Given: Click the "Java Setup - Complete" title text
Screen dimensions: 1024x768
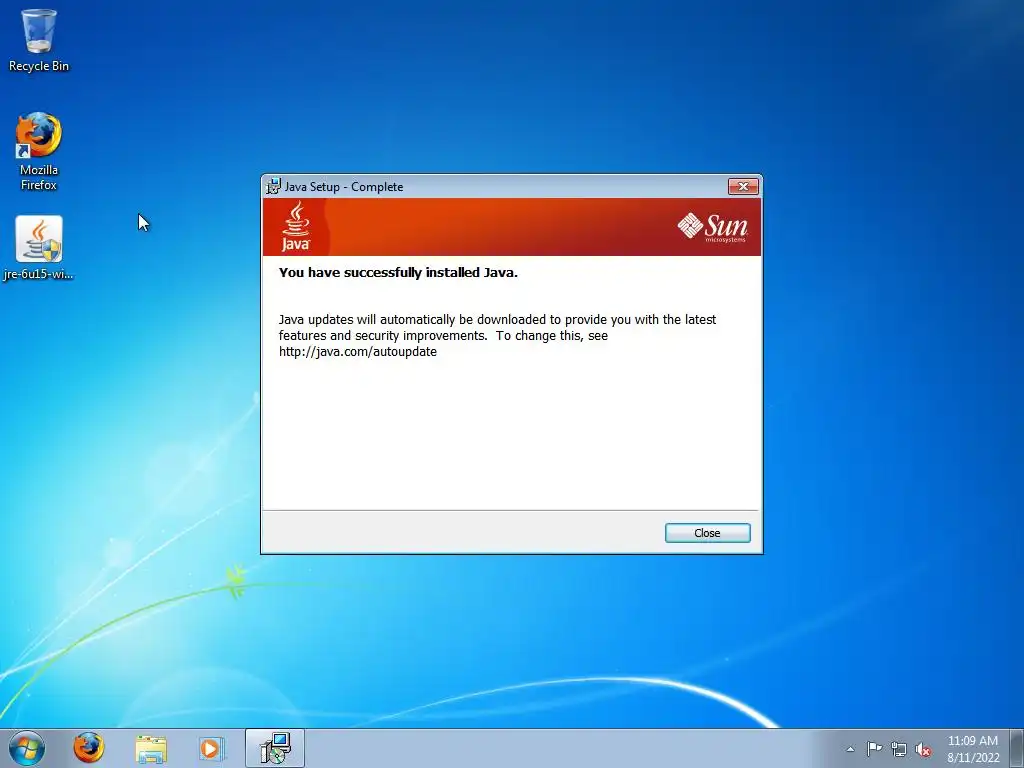Looking at the screenshot, I should point(344,187).
